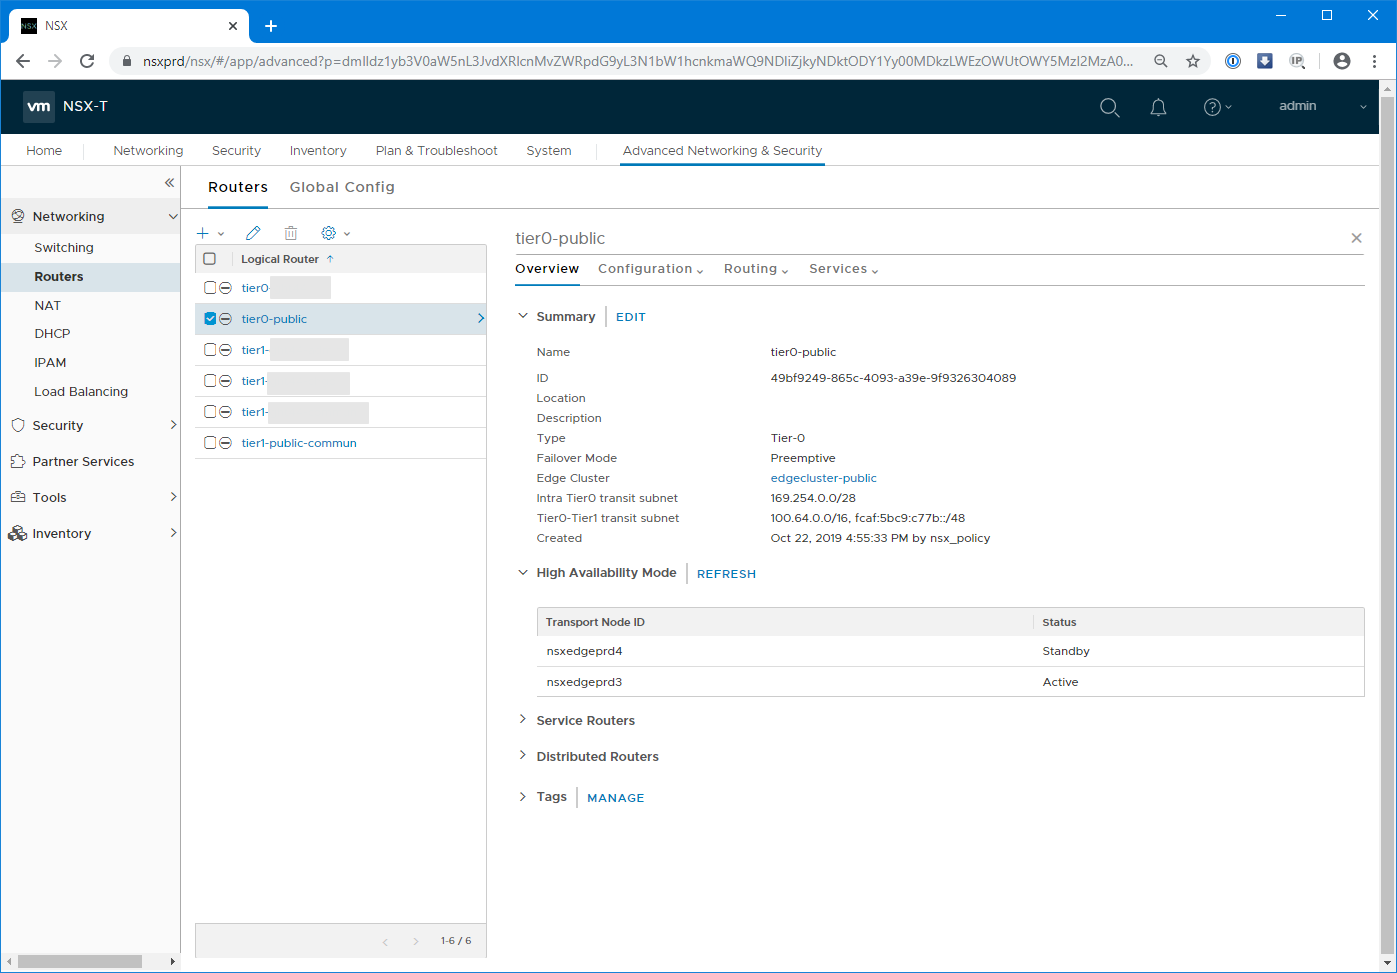Click the edgecluster-public link
The image size is (1397, 973).
(x=823, y=478)
